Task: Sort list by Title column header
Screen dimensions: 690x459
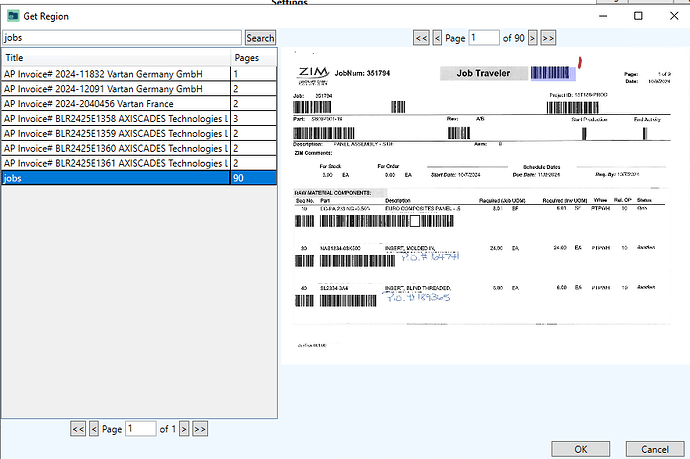Action: [x=116, y=58]
